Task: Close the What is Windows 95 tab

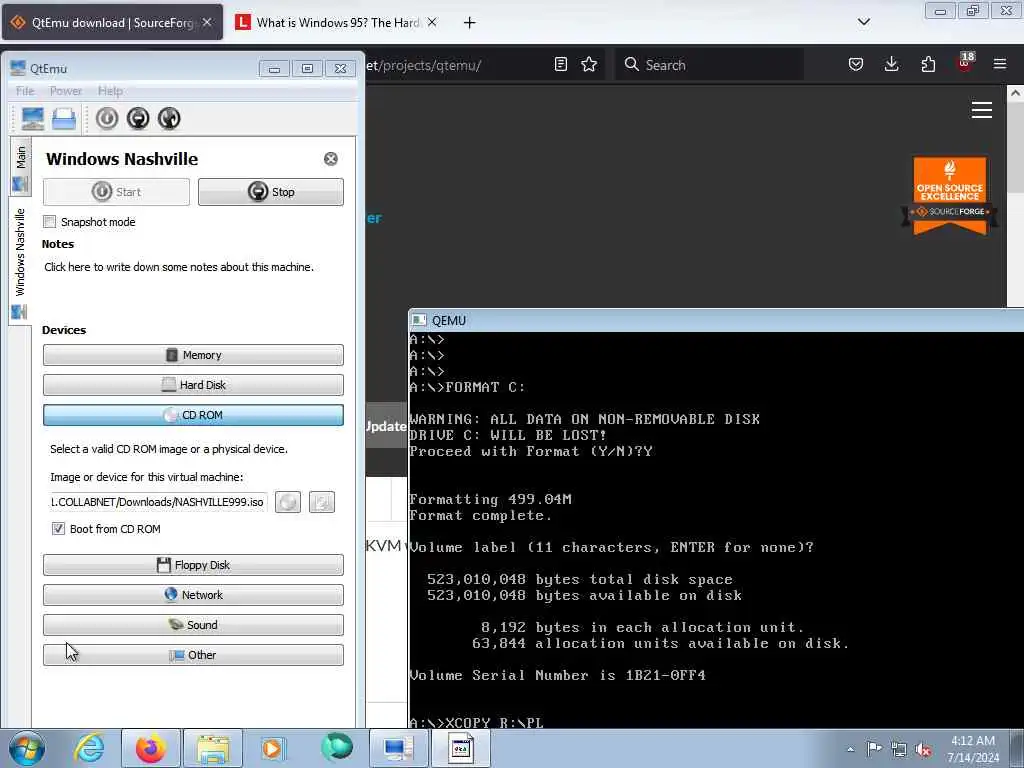Action: coord(432,22)
